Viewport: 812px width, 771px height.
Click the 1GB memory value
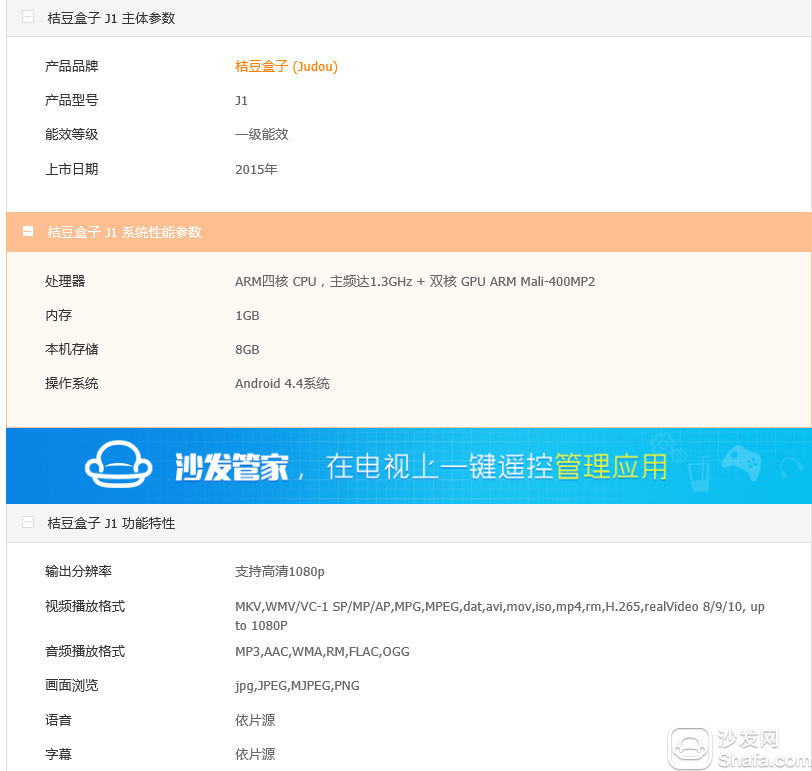pos(247,316)
